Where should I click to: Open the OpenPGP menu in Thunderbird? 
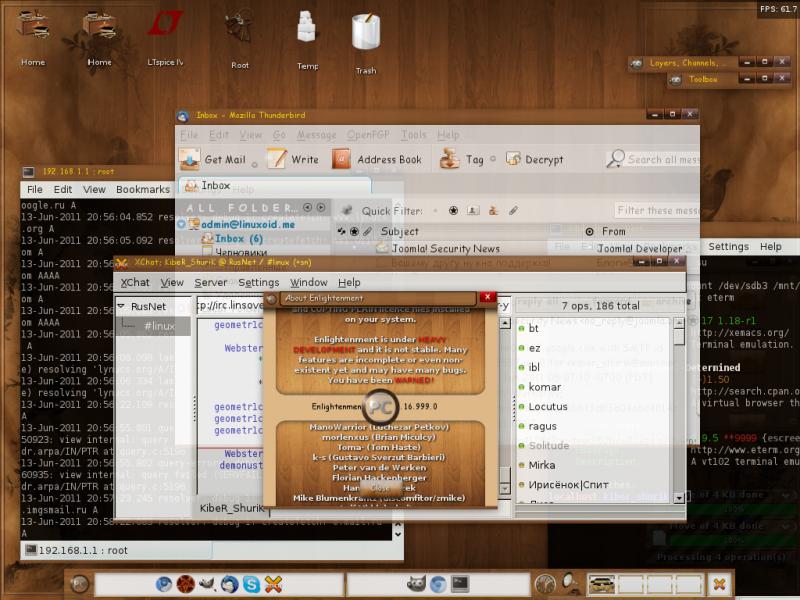(x=368, y=135)
